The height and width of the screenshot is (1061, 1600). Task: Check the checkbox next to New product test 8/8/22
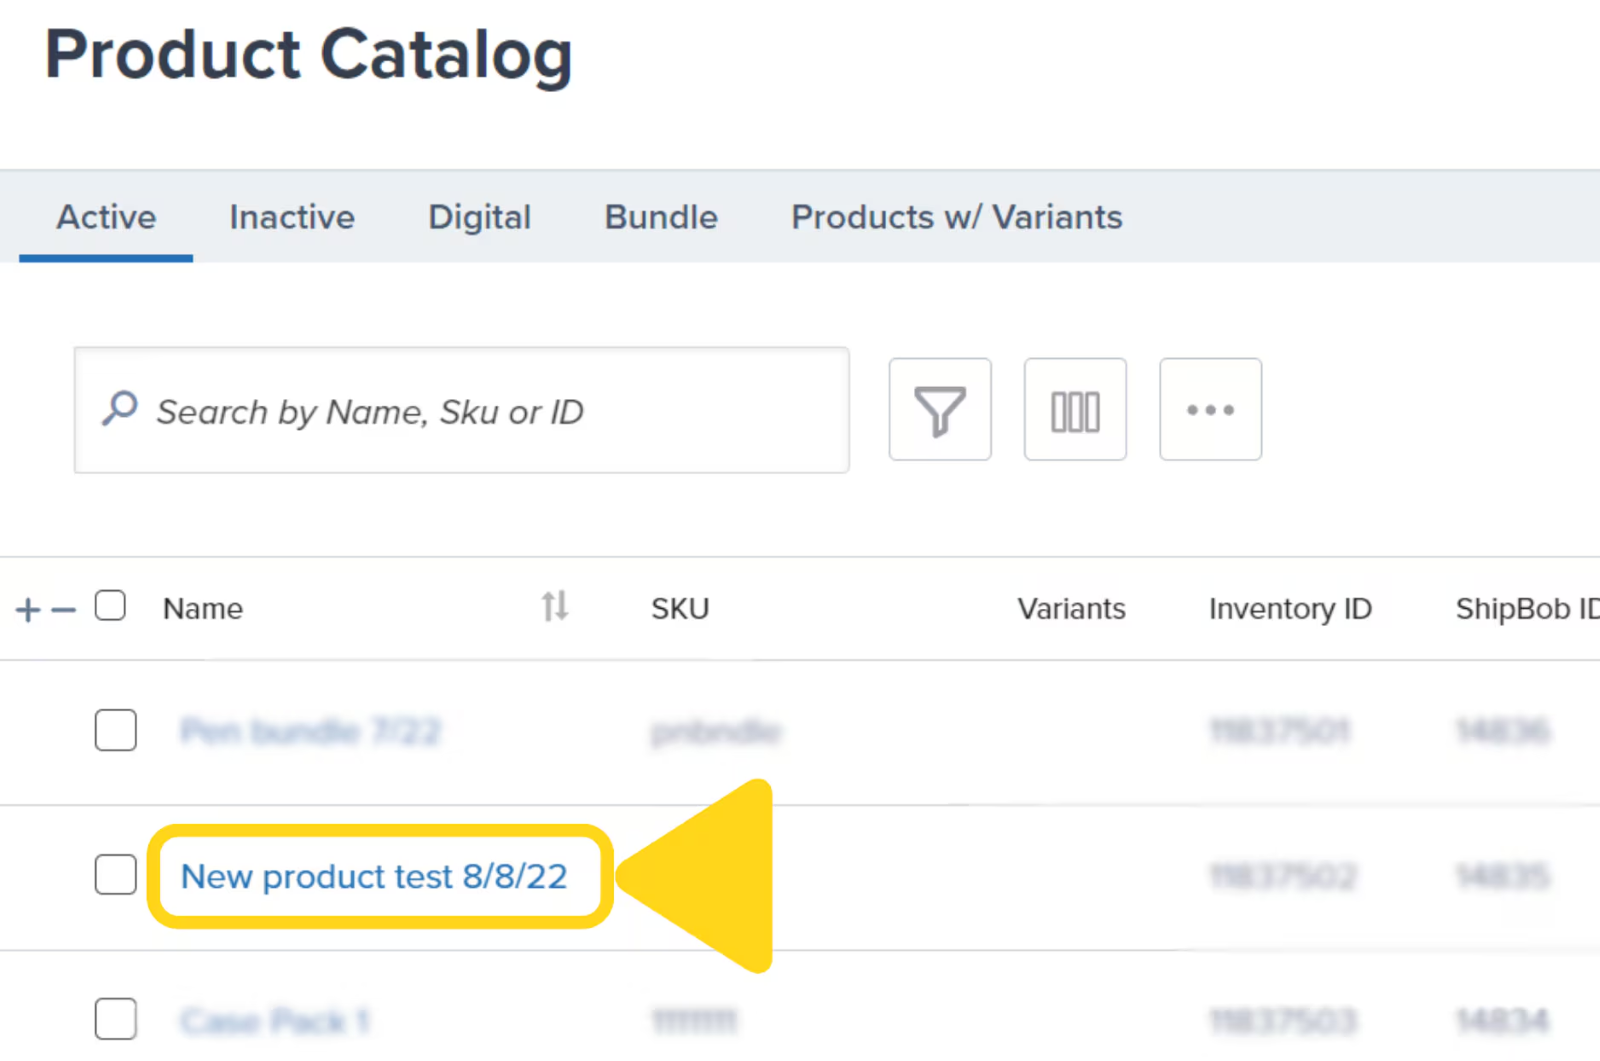click(x=115, y=875)
